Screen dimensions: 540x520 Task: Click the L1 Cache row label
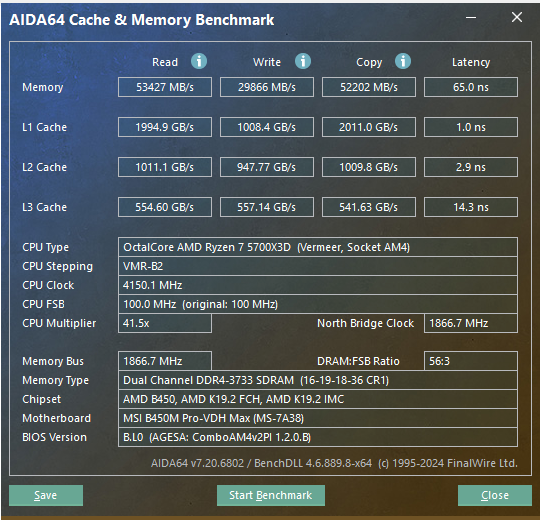pyautogui.click(x=44, y=127)
